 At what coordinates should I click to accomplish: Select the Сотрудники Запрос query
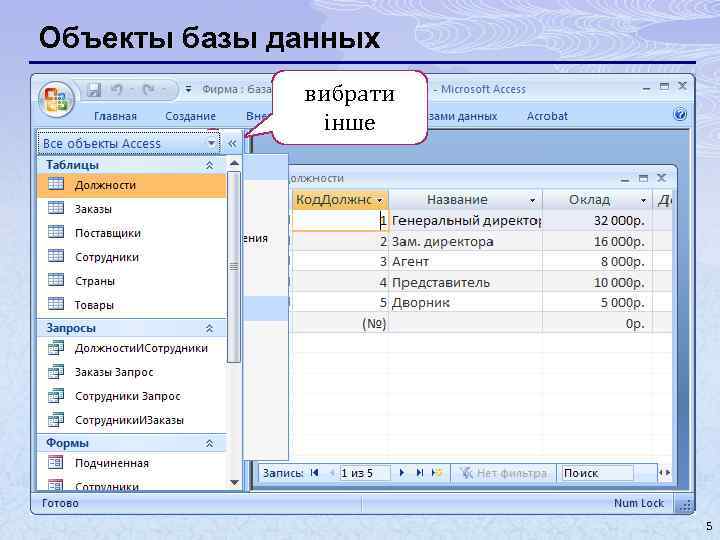[132, 396]
